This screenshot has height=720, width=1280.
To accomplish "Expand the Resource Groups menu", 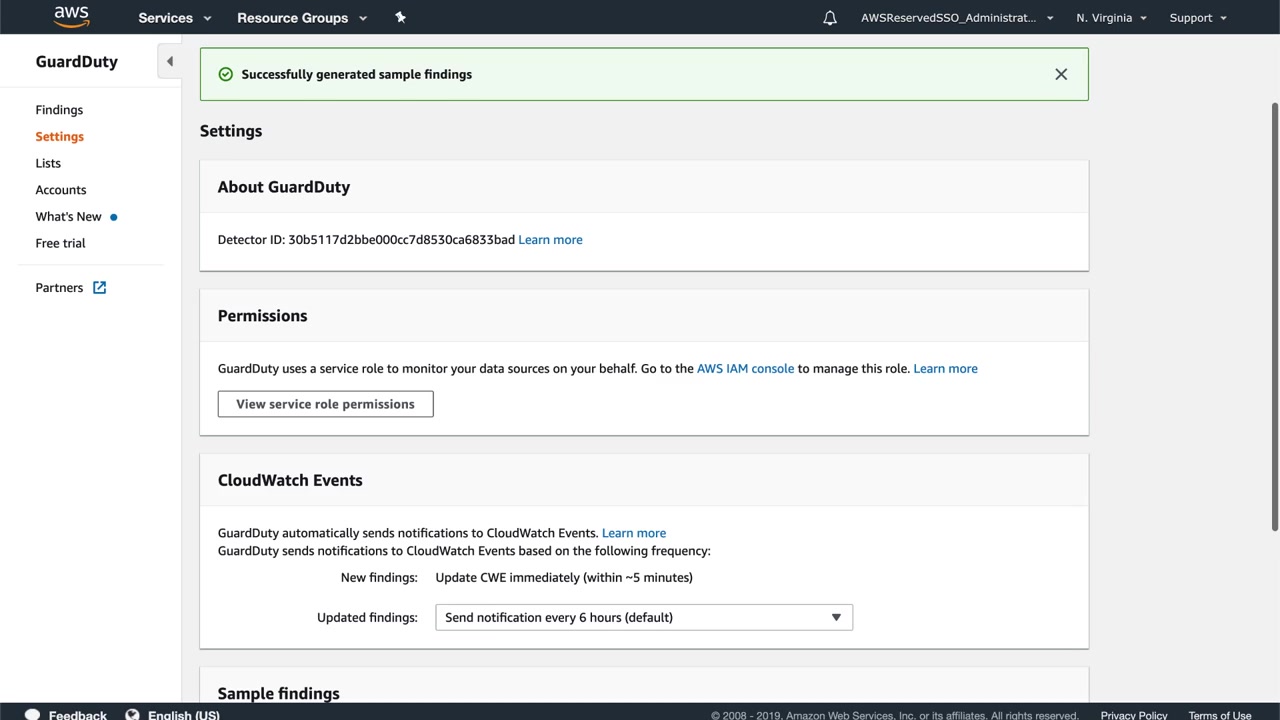I will [x=302, y=18].
